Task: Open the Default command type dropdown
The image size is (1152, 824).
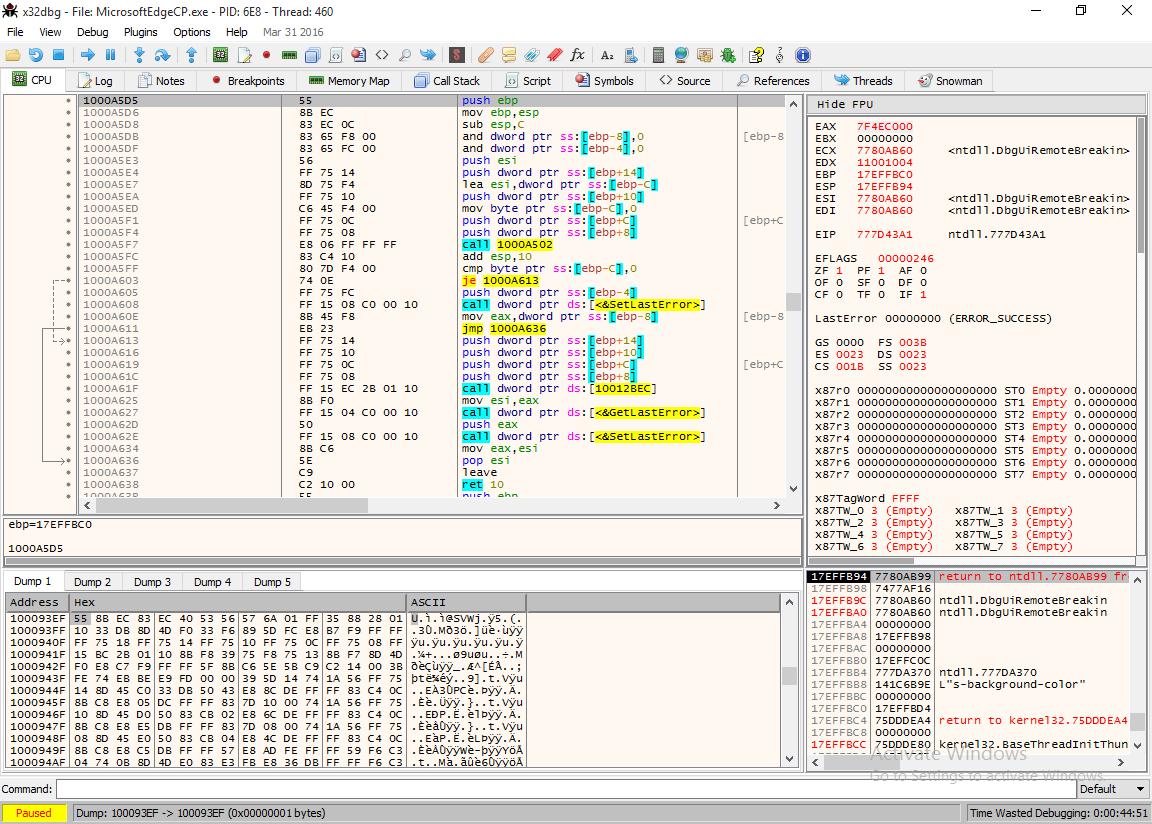Action: pos(1110,789)
